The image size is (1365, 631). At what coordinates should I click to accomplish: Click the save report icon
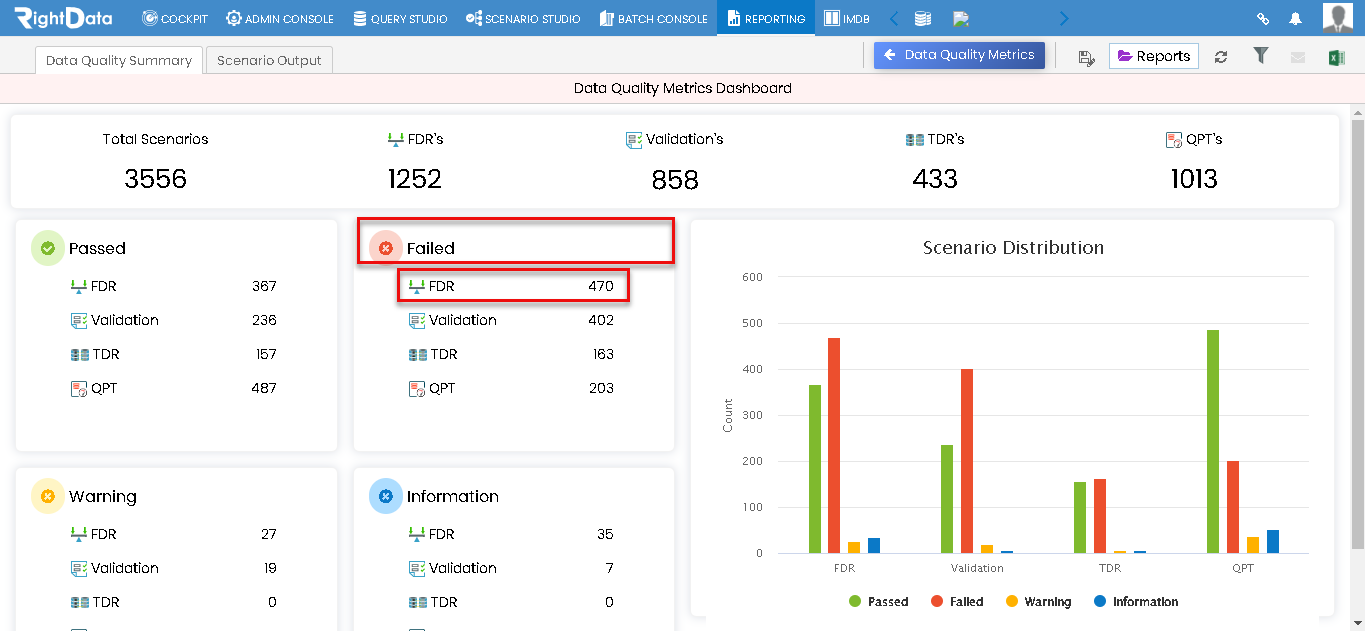1086,57
